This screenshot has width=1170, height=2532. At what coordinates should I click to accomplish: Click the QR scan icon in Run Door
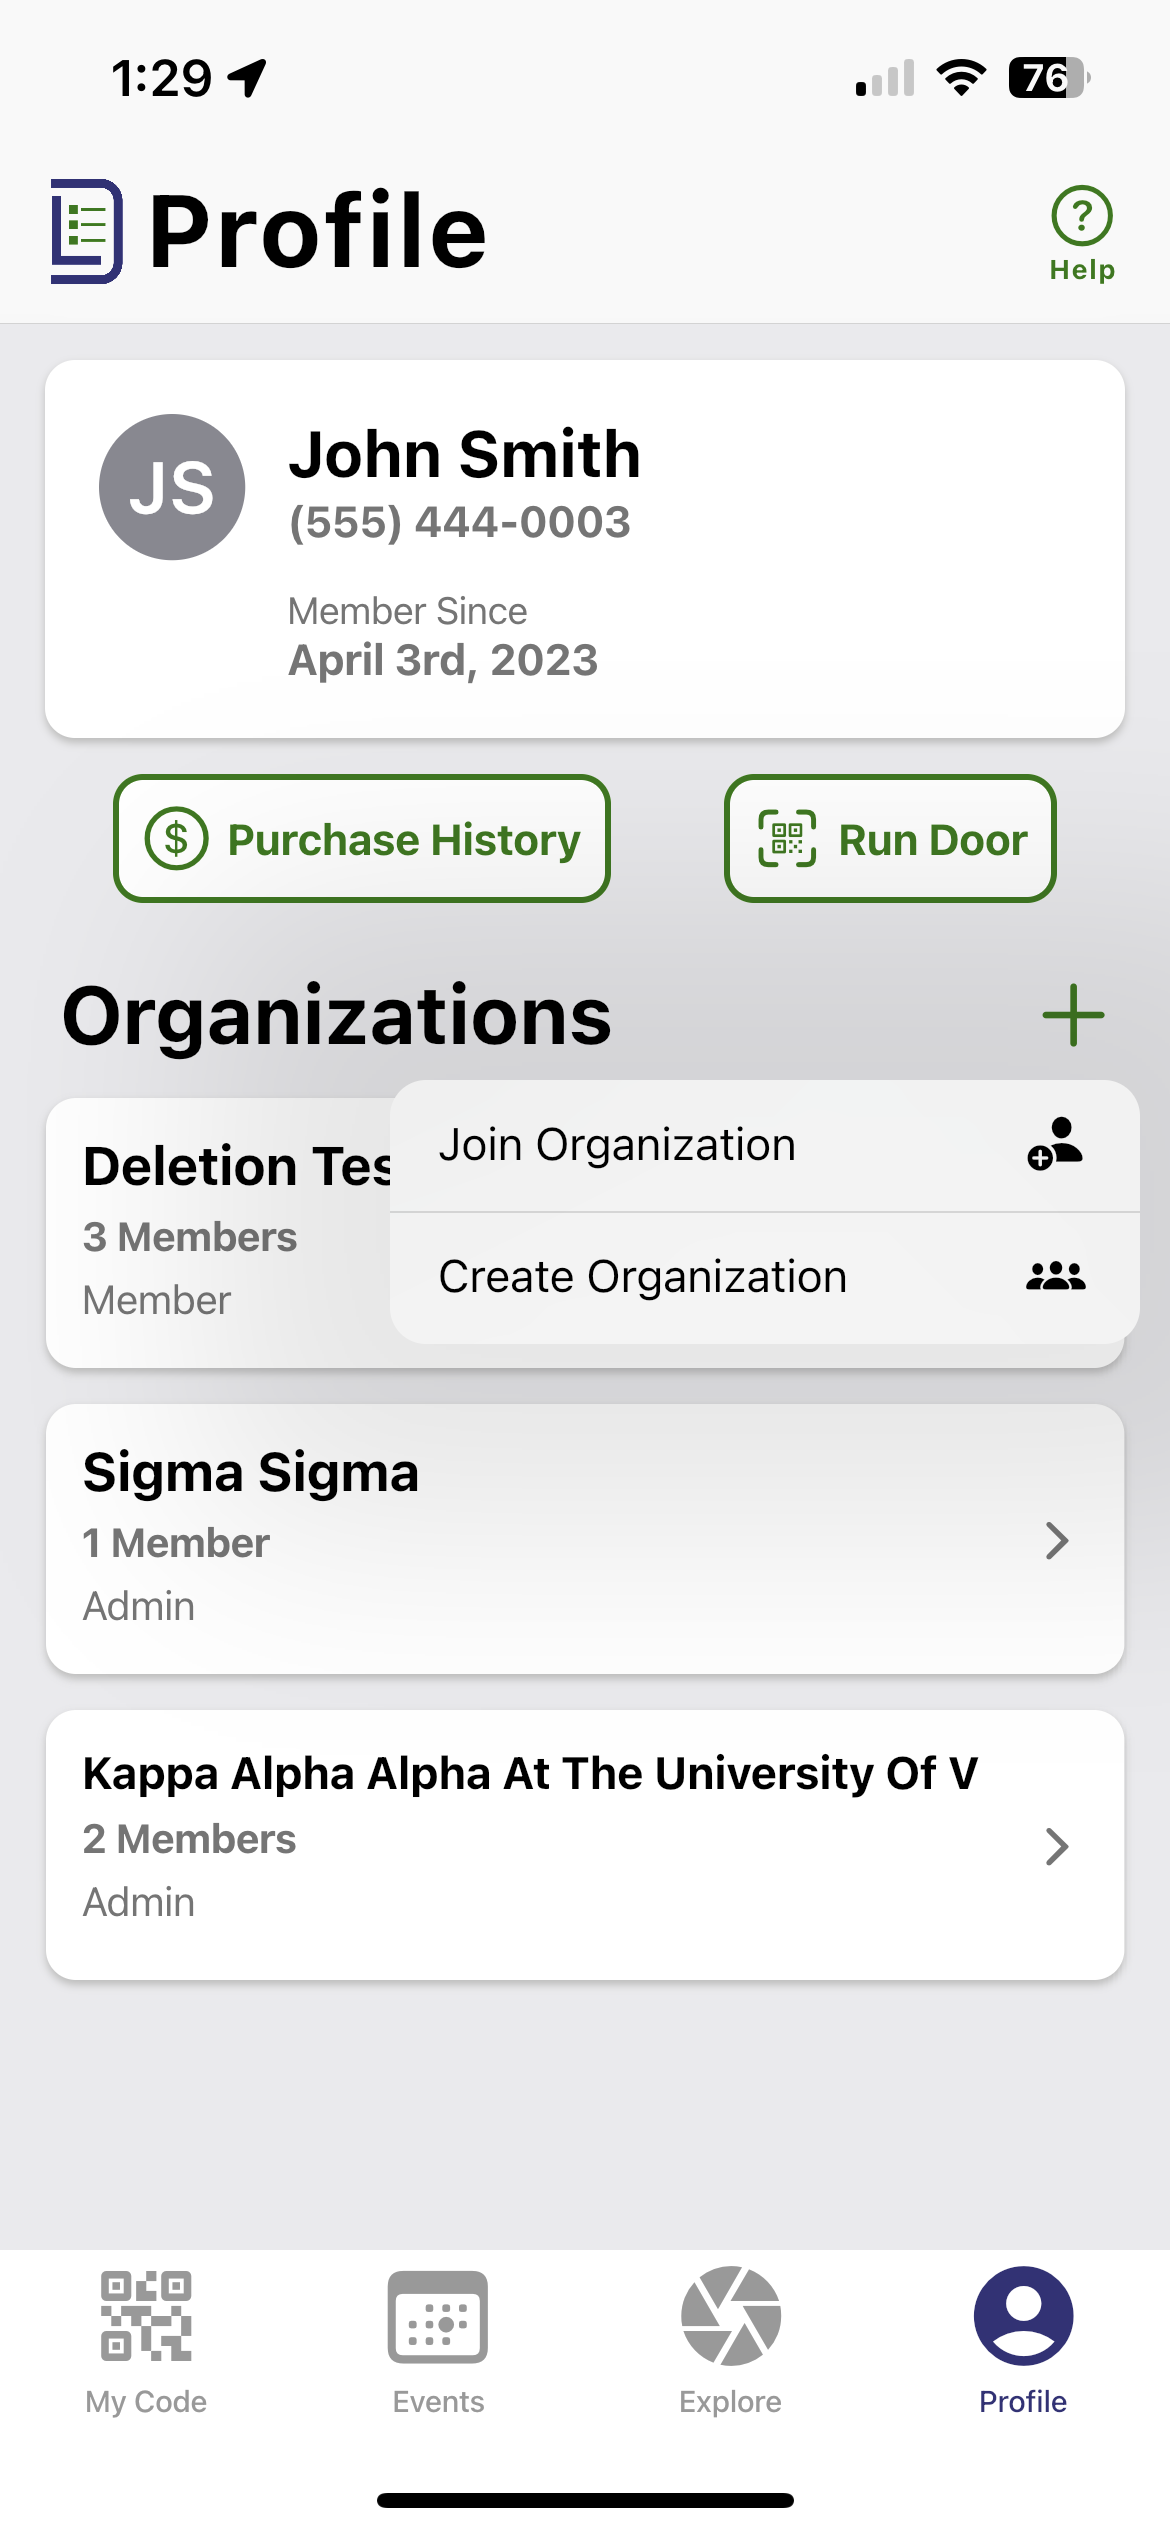coord(787,839)
